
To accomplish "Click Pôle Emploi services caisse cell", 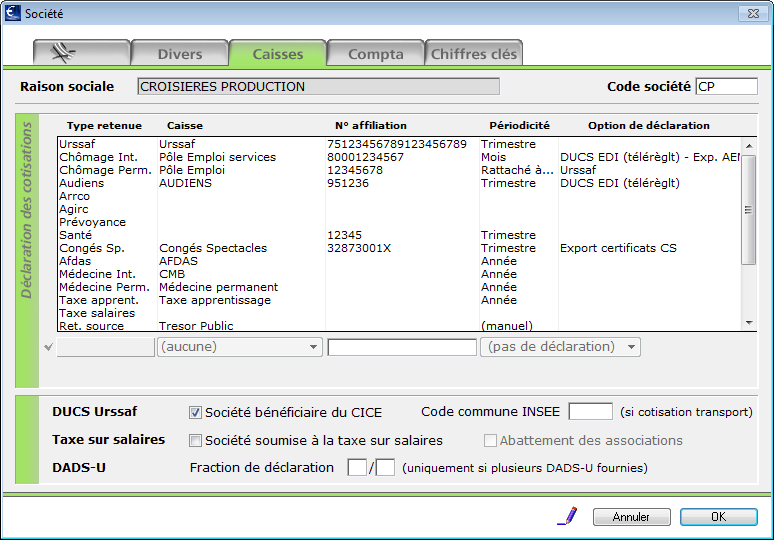I will pos(217,157).
